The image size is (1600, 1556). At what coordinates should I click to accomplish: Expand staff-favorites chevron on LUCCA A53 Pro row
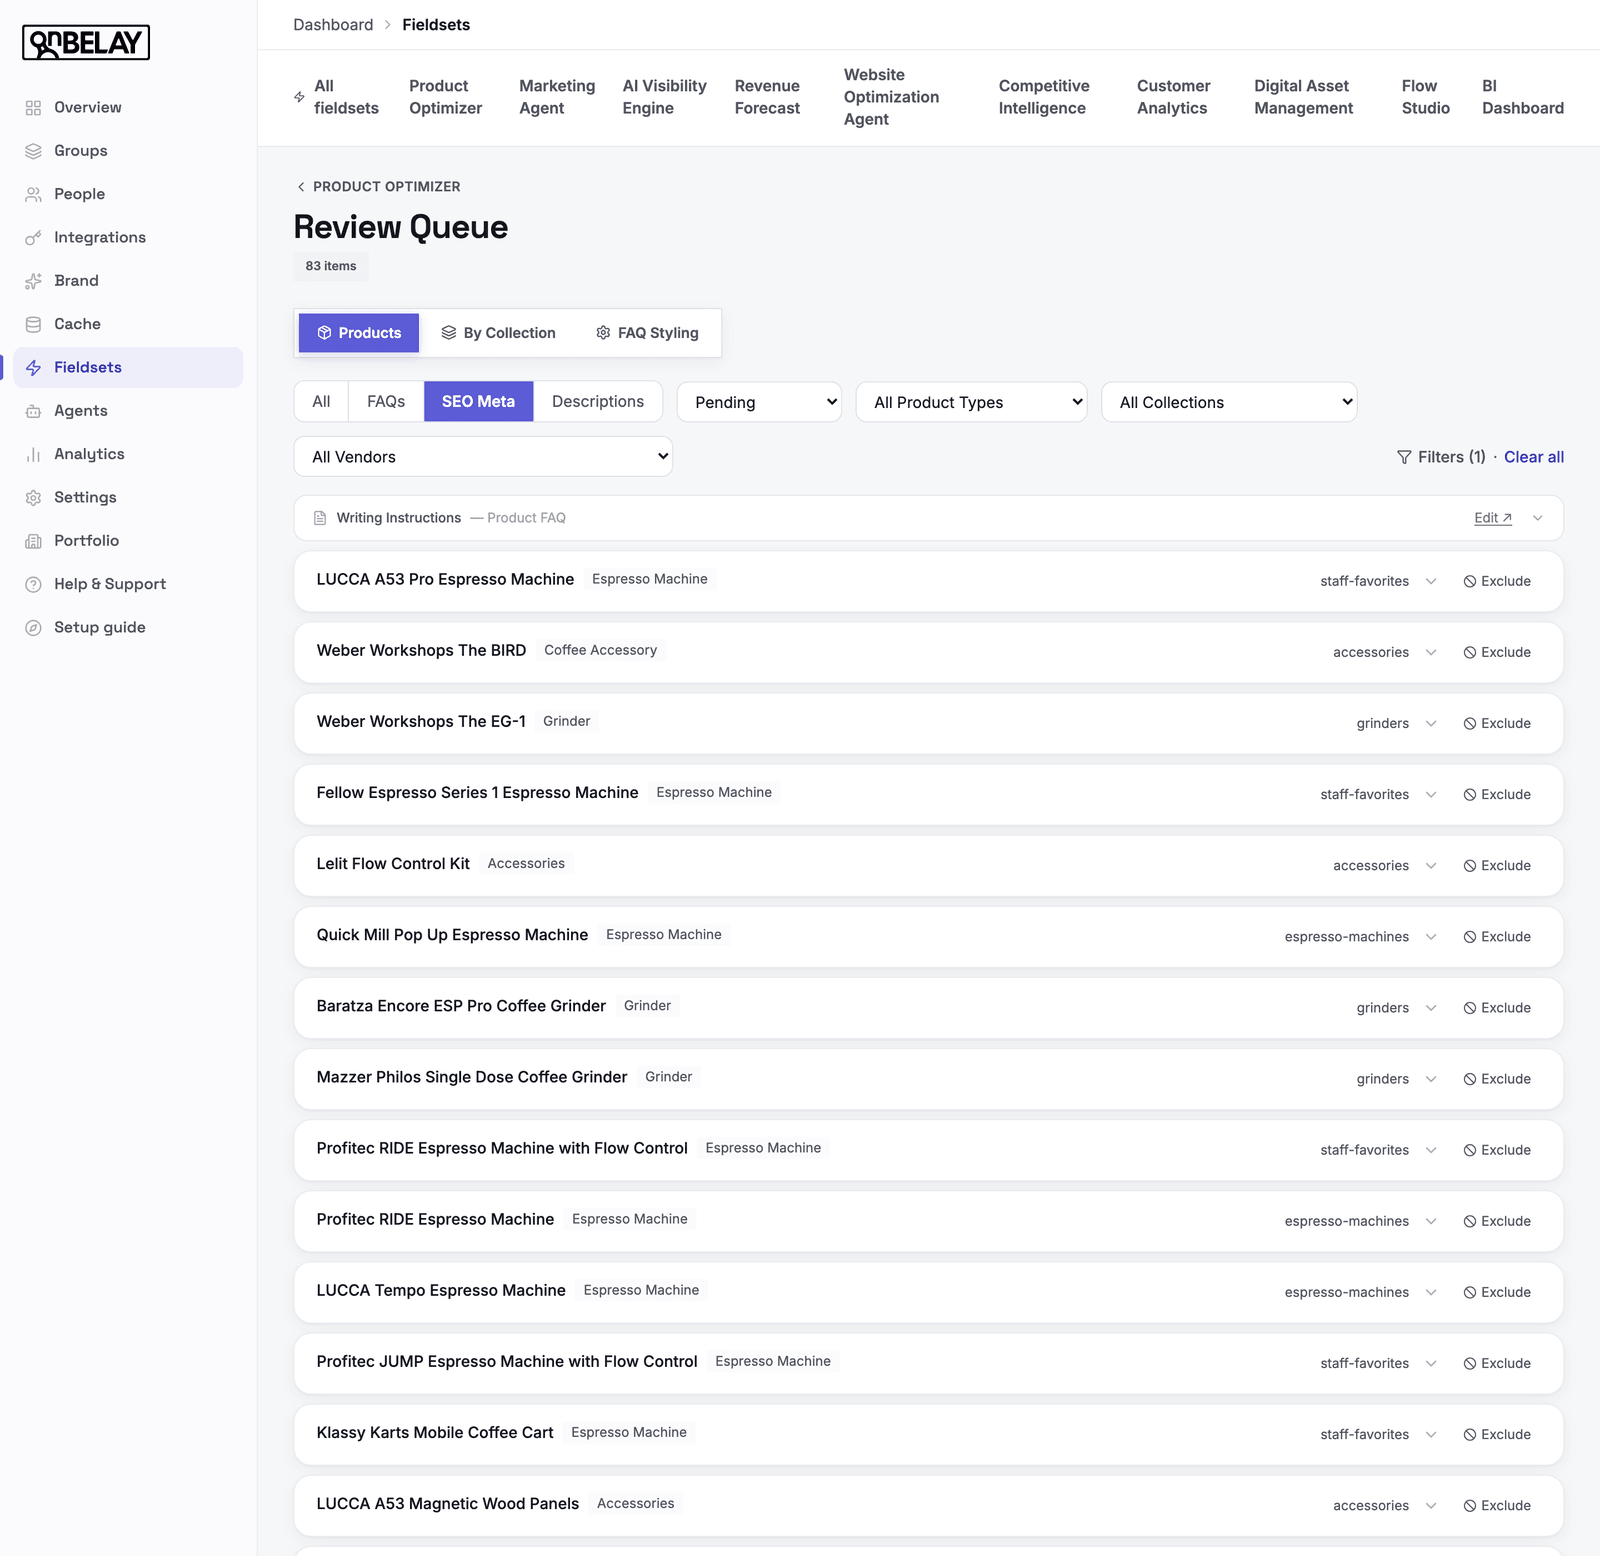point(1431,581)
